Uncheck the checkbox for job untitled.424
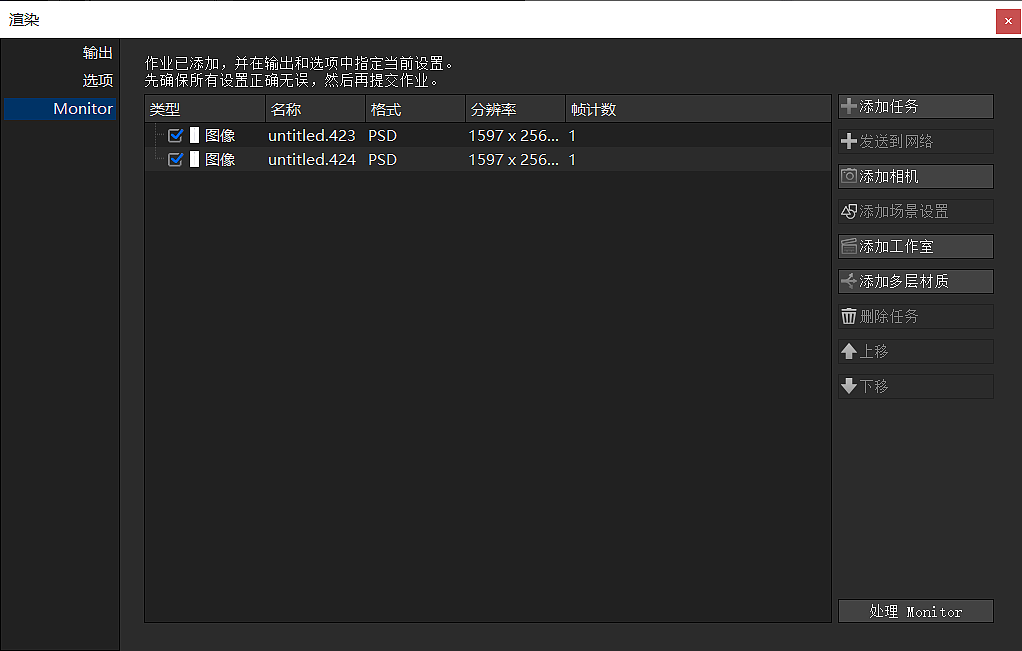This screenshot has width=1022, height=651. [x=175, y=159]
